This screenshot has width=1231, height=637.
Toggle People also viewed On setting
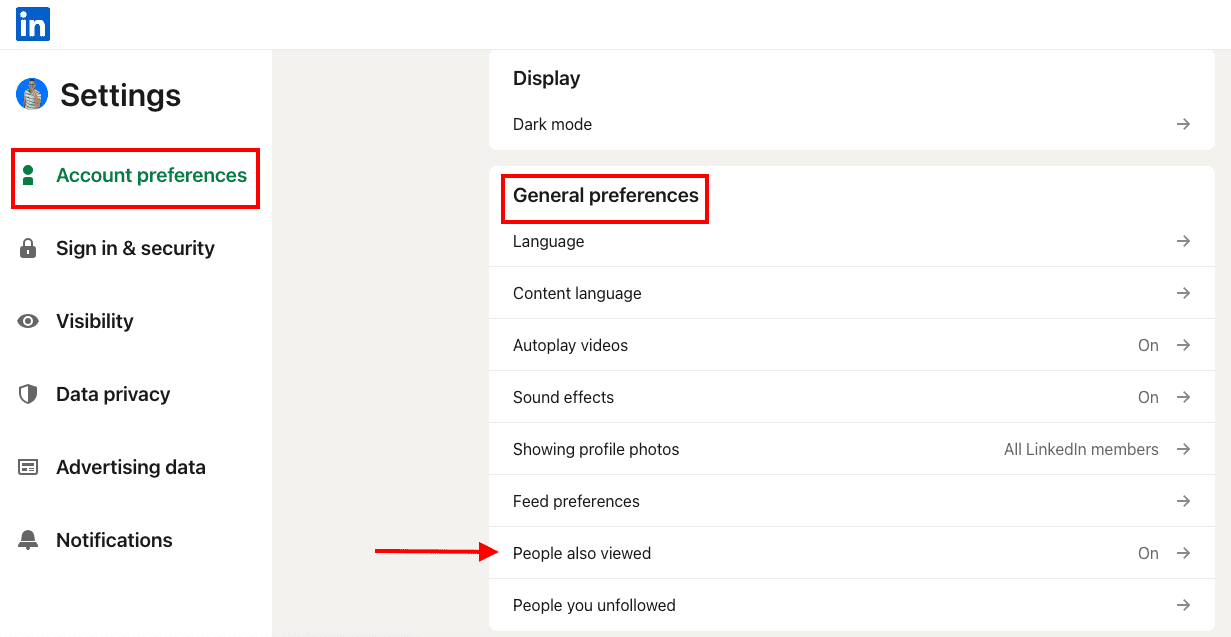pos(1148,553)
